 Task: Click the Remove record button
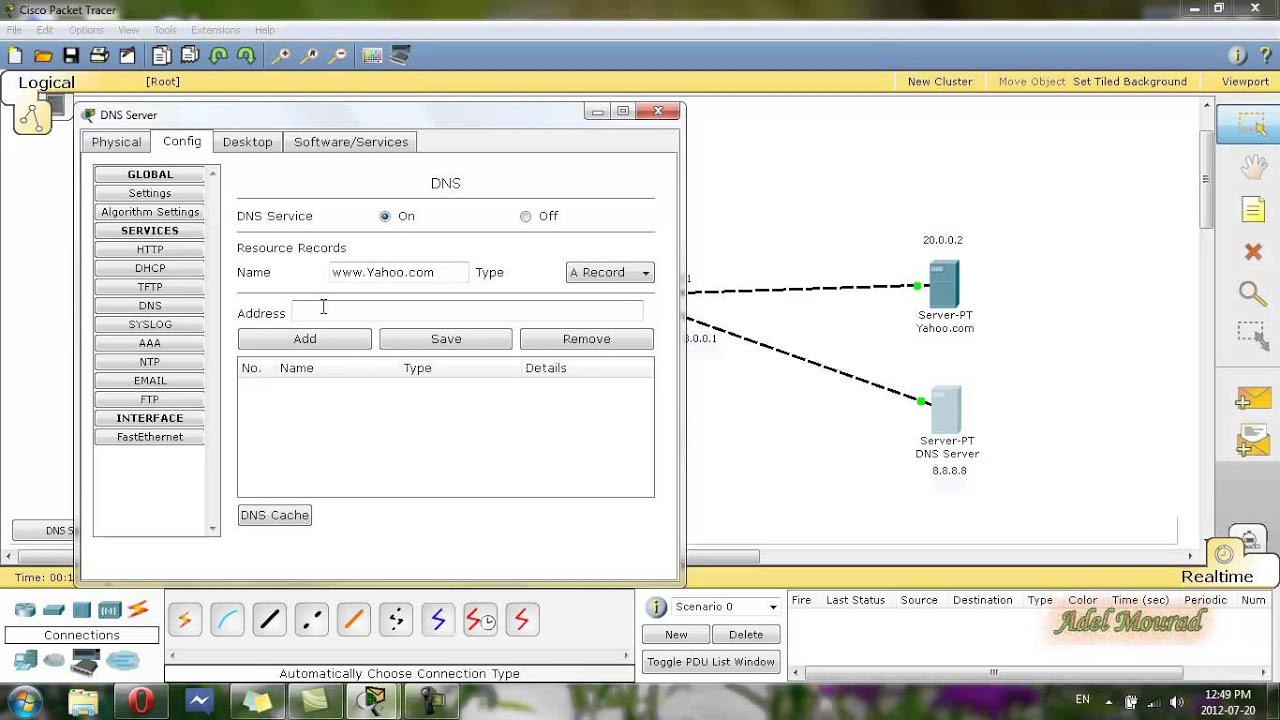(x=587, y=339)
